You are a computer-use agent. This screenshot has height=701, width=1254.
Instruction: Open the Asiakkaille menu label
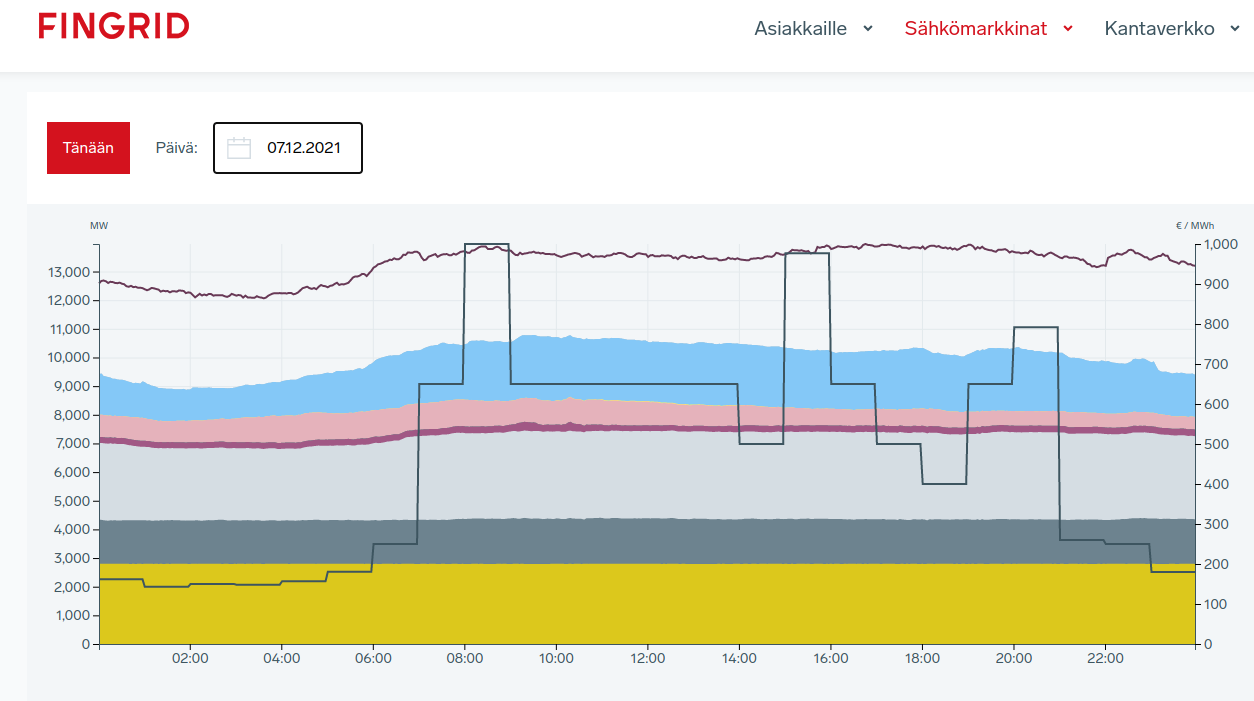click(800, 29)
